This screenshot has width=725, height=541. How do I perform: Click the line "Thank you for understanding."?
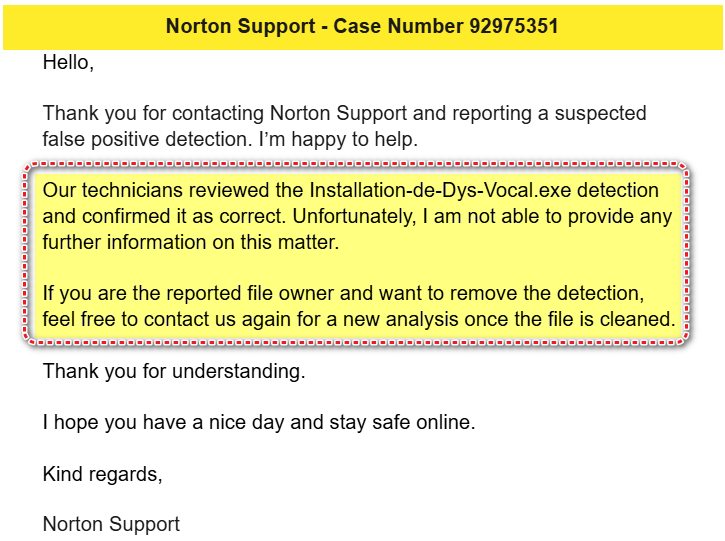[x=173, y=372]
